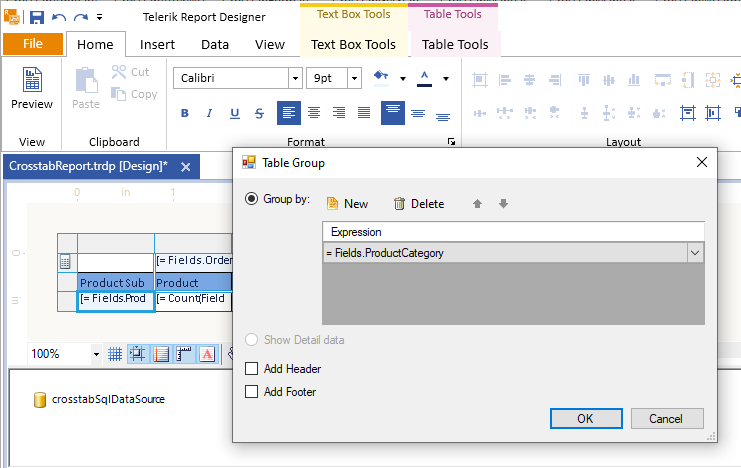Toggle Italic formatting
741x468 pixels.
209,113
